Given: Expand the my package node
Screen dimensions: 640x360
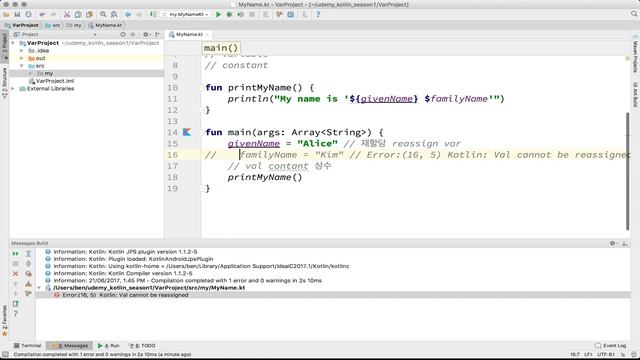Looking at the screenshot, I should [x=30, y=73].
